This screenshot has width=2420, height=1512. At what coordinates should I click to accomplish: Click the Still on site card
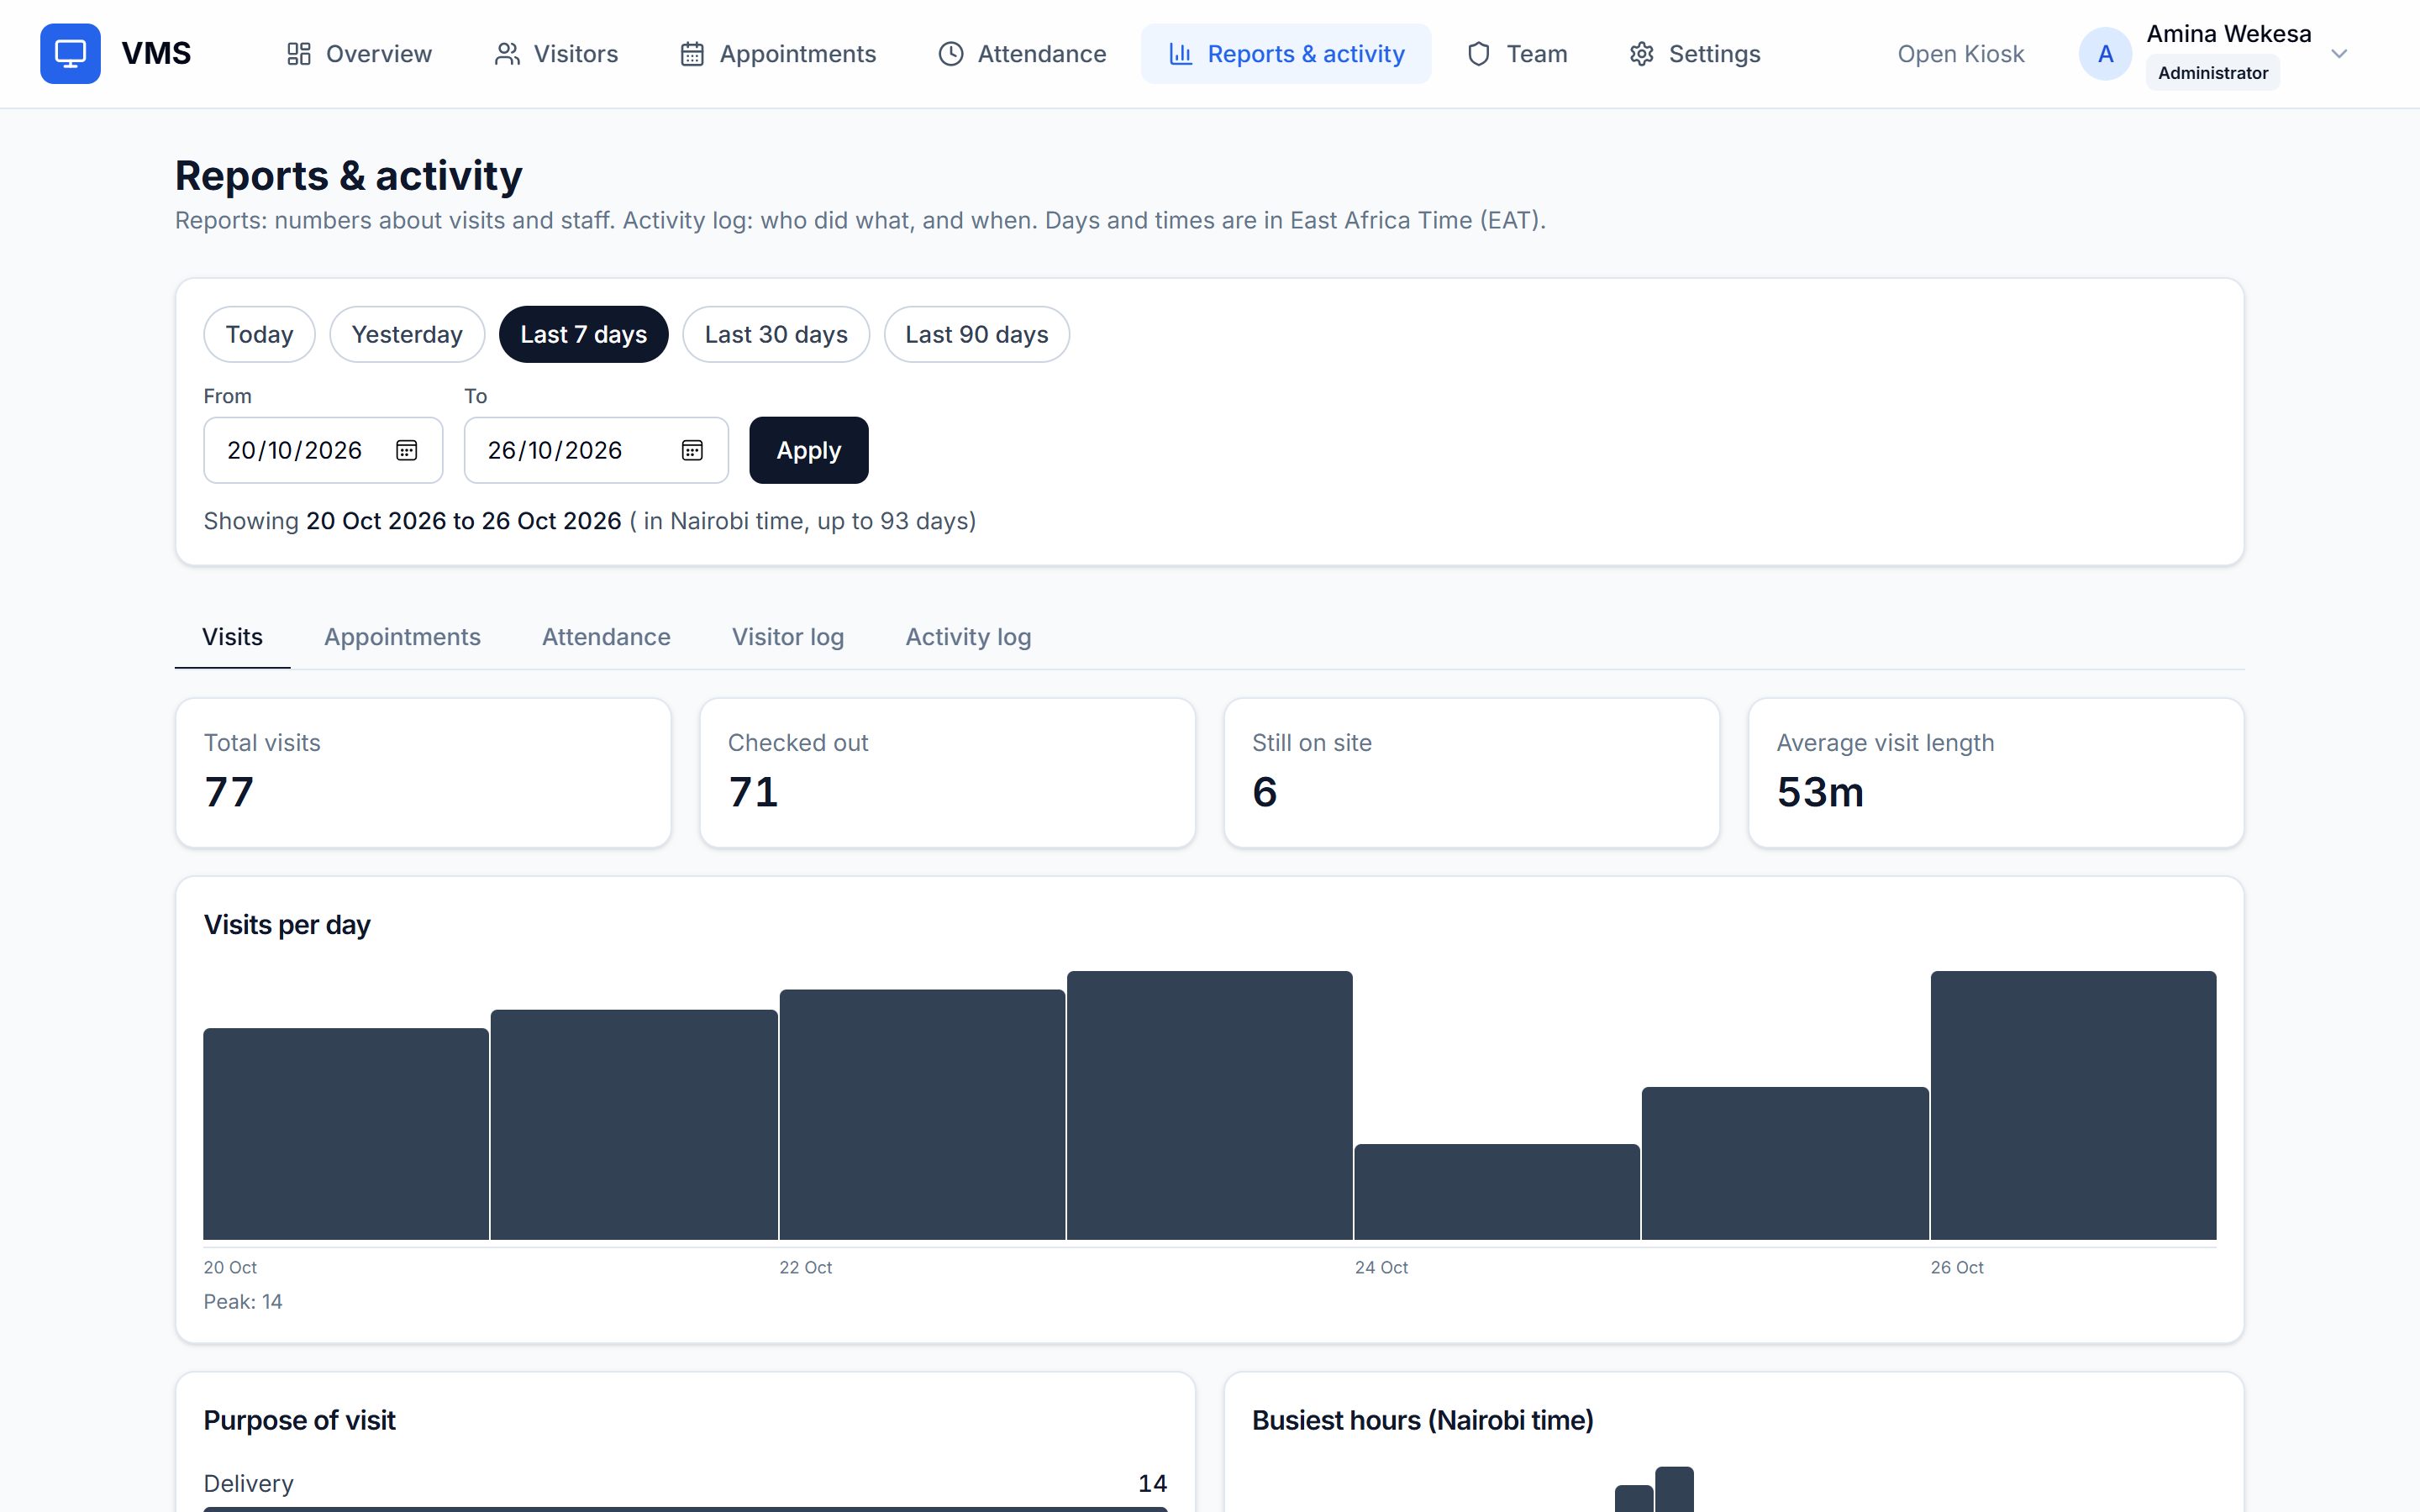click(x=1471, y=773)
